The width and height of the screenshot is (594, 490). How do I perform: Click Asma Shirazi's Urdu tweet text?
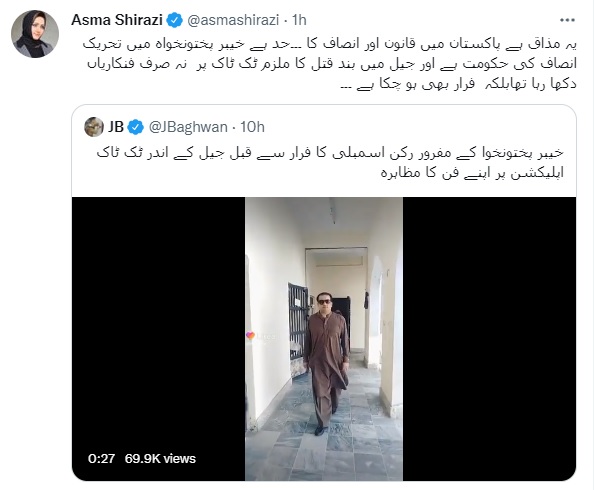click(x=330, y=64)
